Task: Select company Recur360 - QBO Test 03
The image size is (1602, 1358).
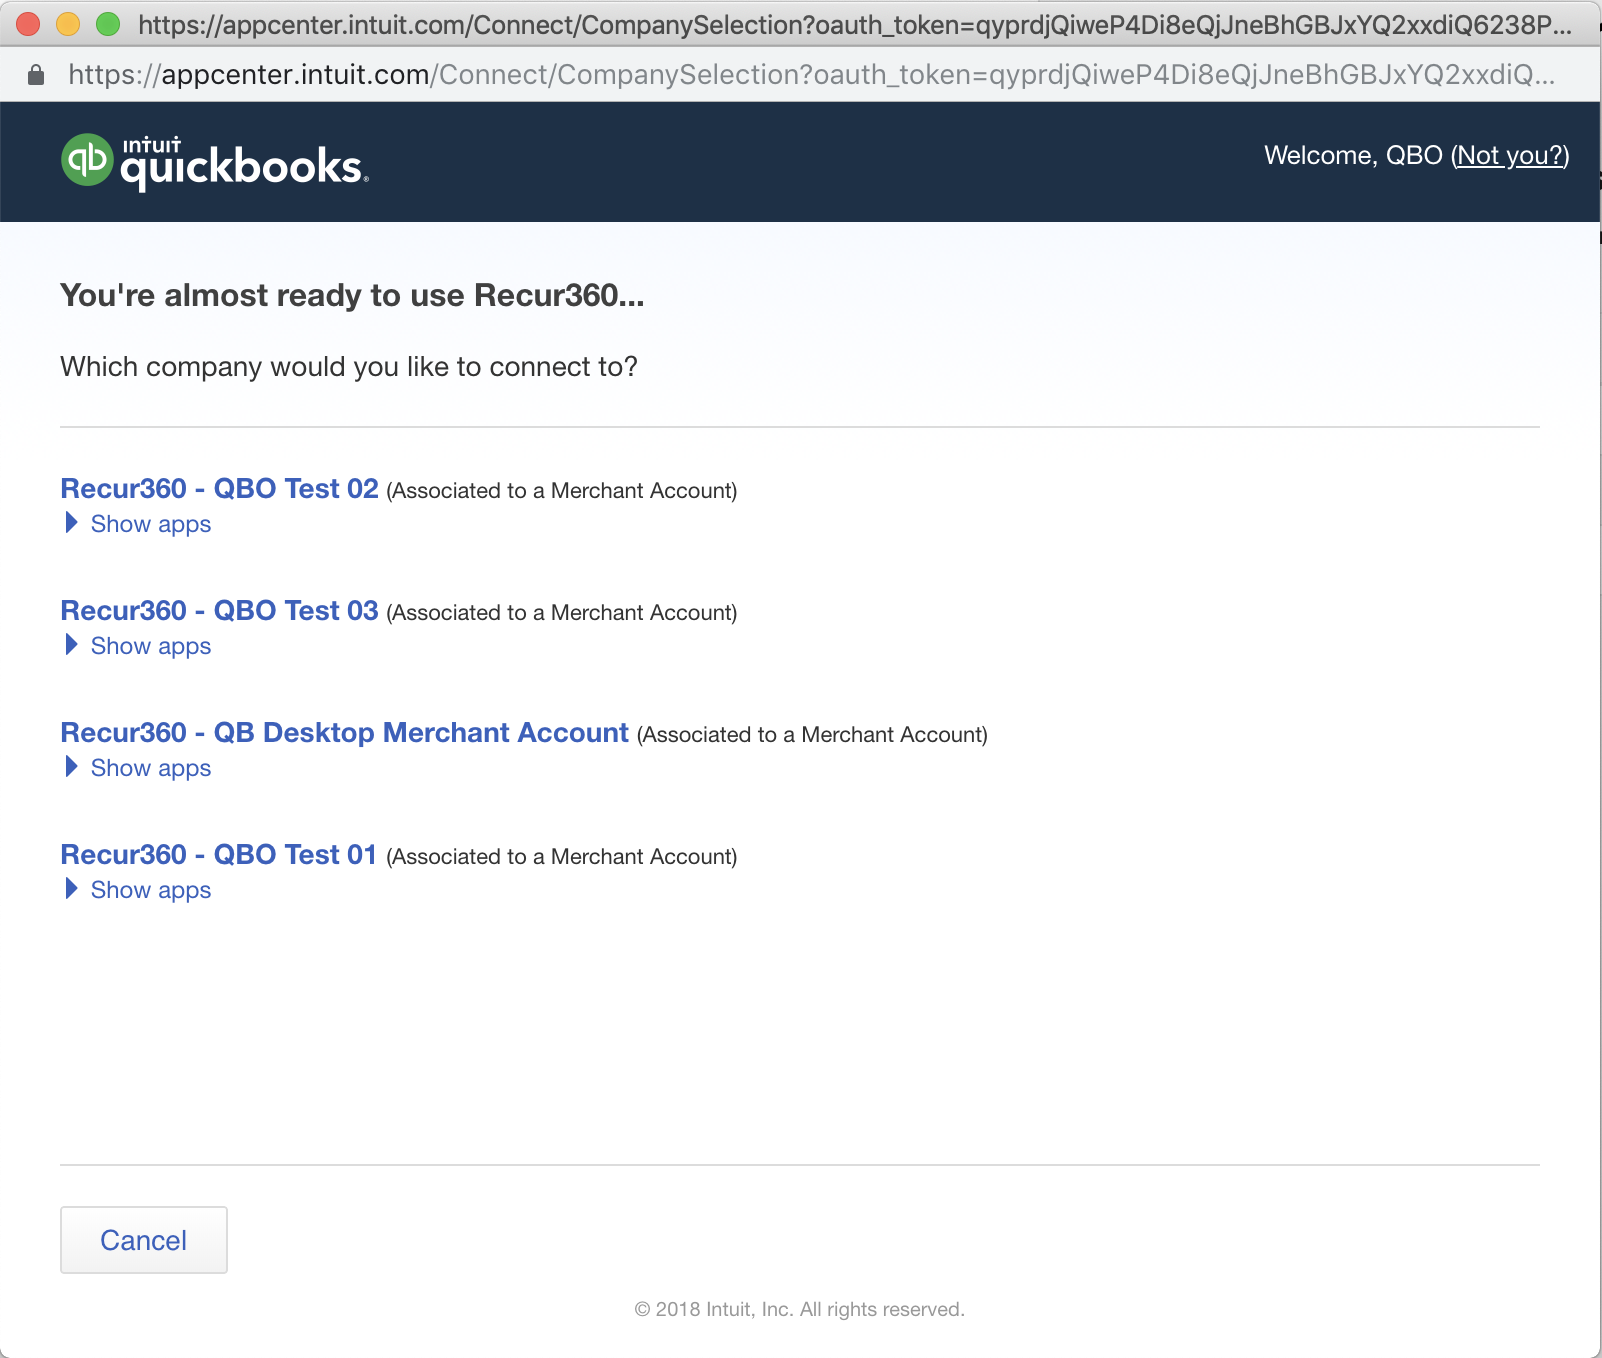Action: click(219, 610)
